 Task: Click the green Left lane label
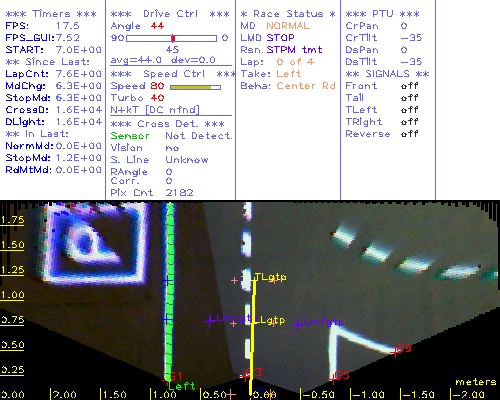click(181, 386)
